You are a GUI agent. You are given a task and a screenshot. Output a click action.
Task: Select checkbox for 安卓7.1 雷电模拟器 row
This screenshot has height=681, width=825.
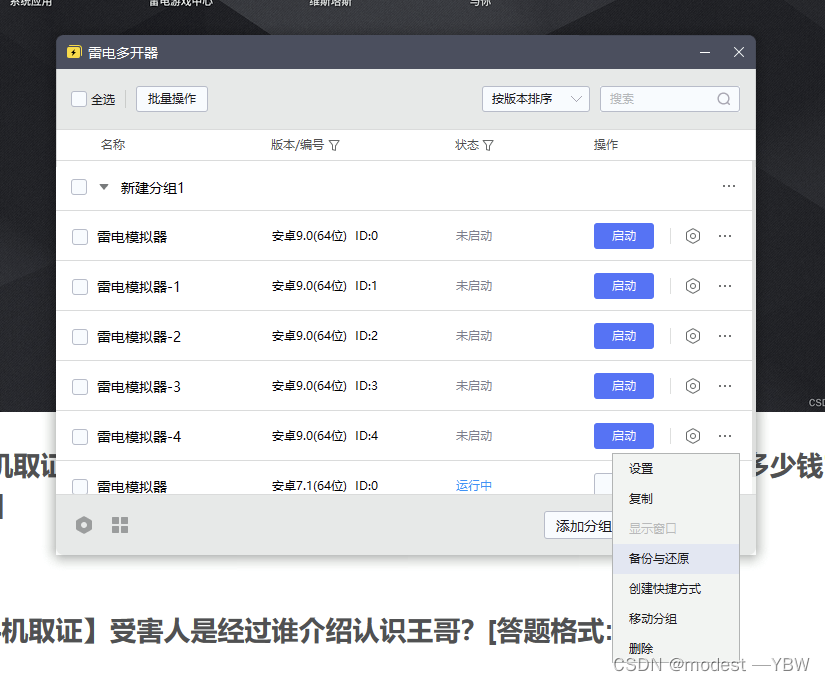pos(80,486)
